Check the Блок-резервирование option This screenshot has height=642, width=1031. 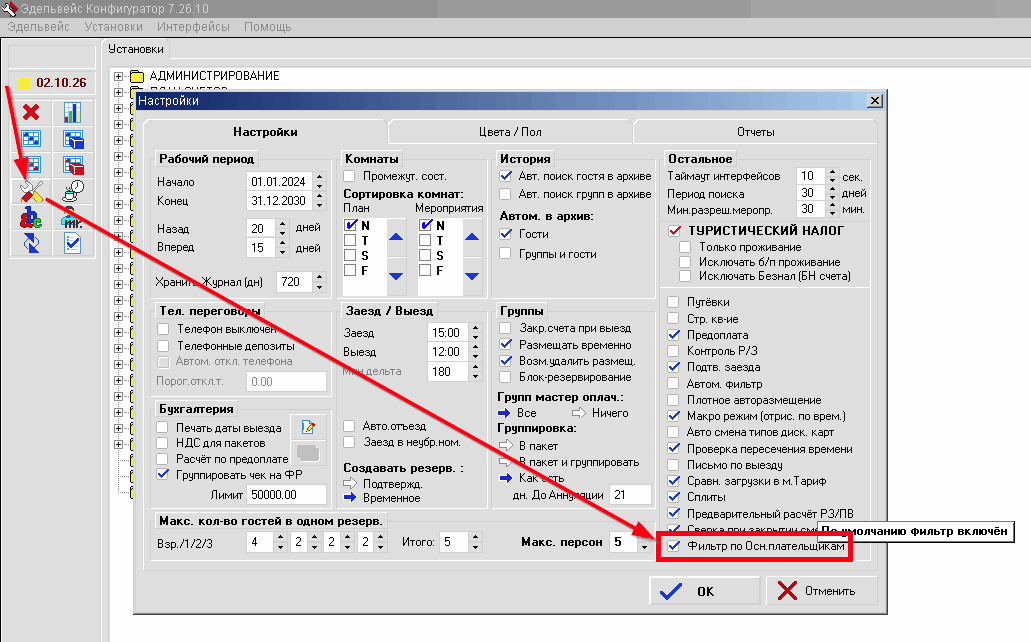point(505,377)
